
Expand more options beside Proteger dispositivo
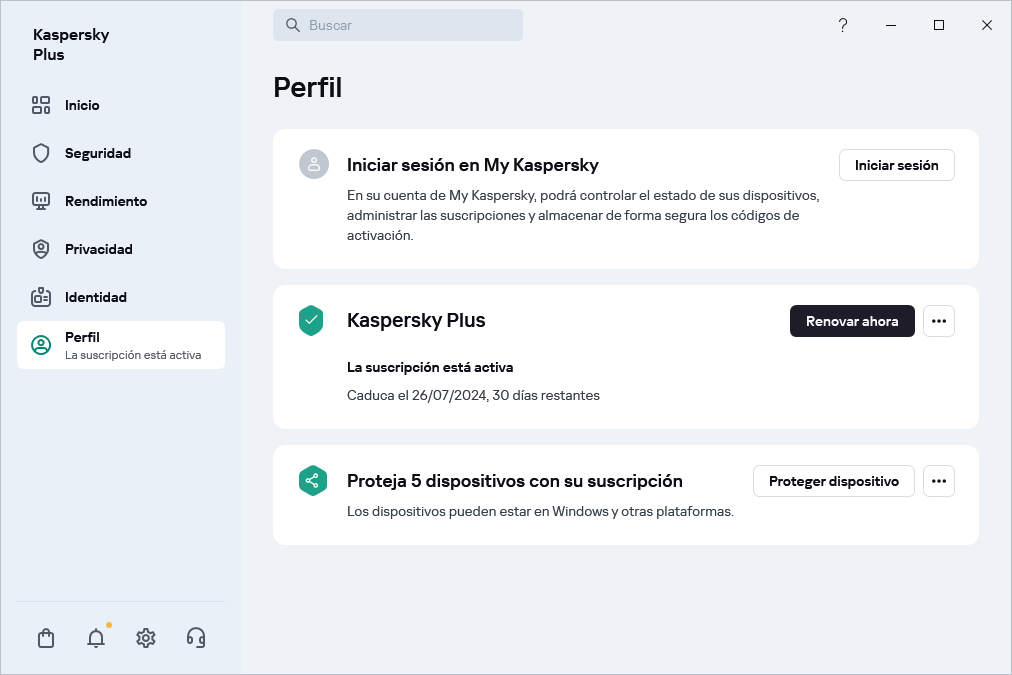(938, 481)
